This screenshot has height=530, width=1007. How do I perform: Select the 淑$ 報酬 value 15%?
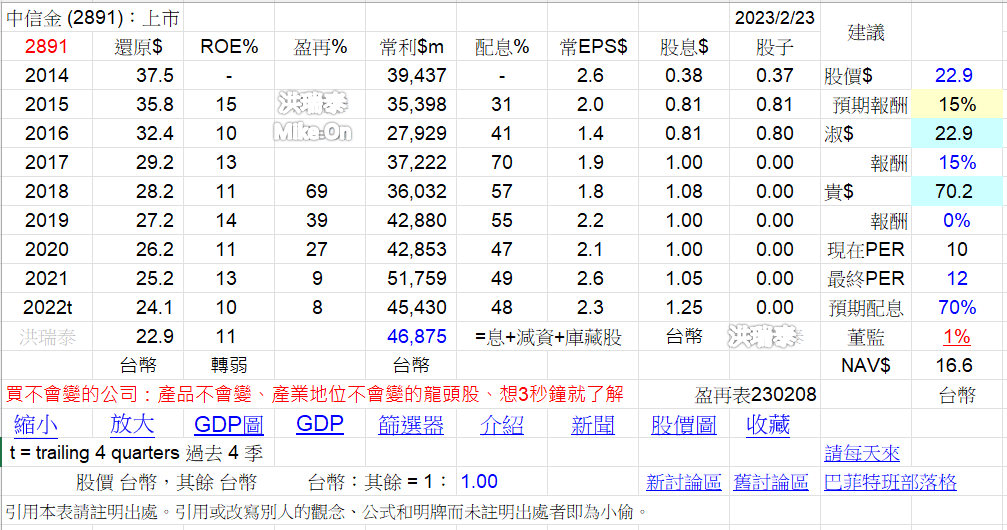(x=957, y=163)
